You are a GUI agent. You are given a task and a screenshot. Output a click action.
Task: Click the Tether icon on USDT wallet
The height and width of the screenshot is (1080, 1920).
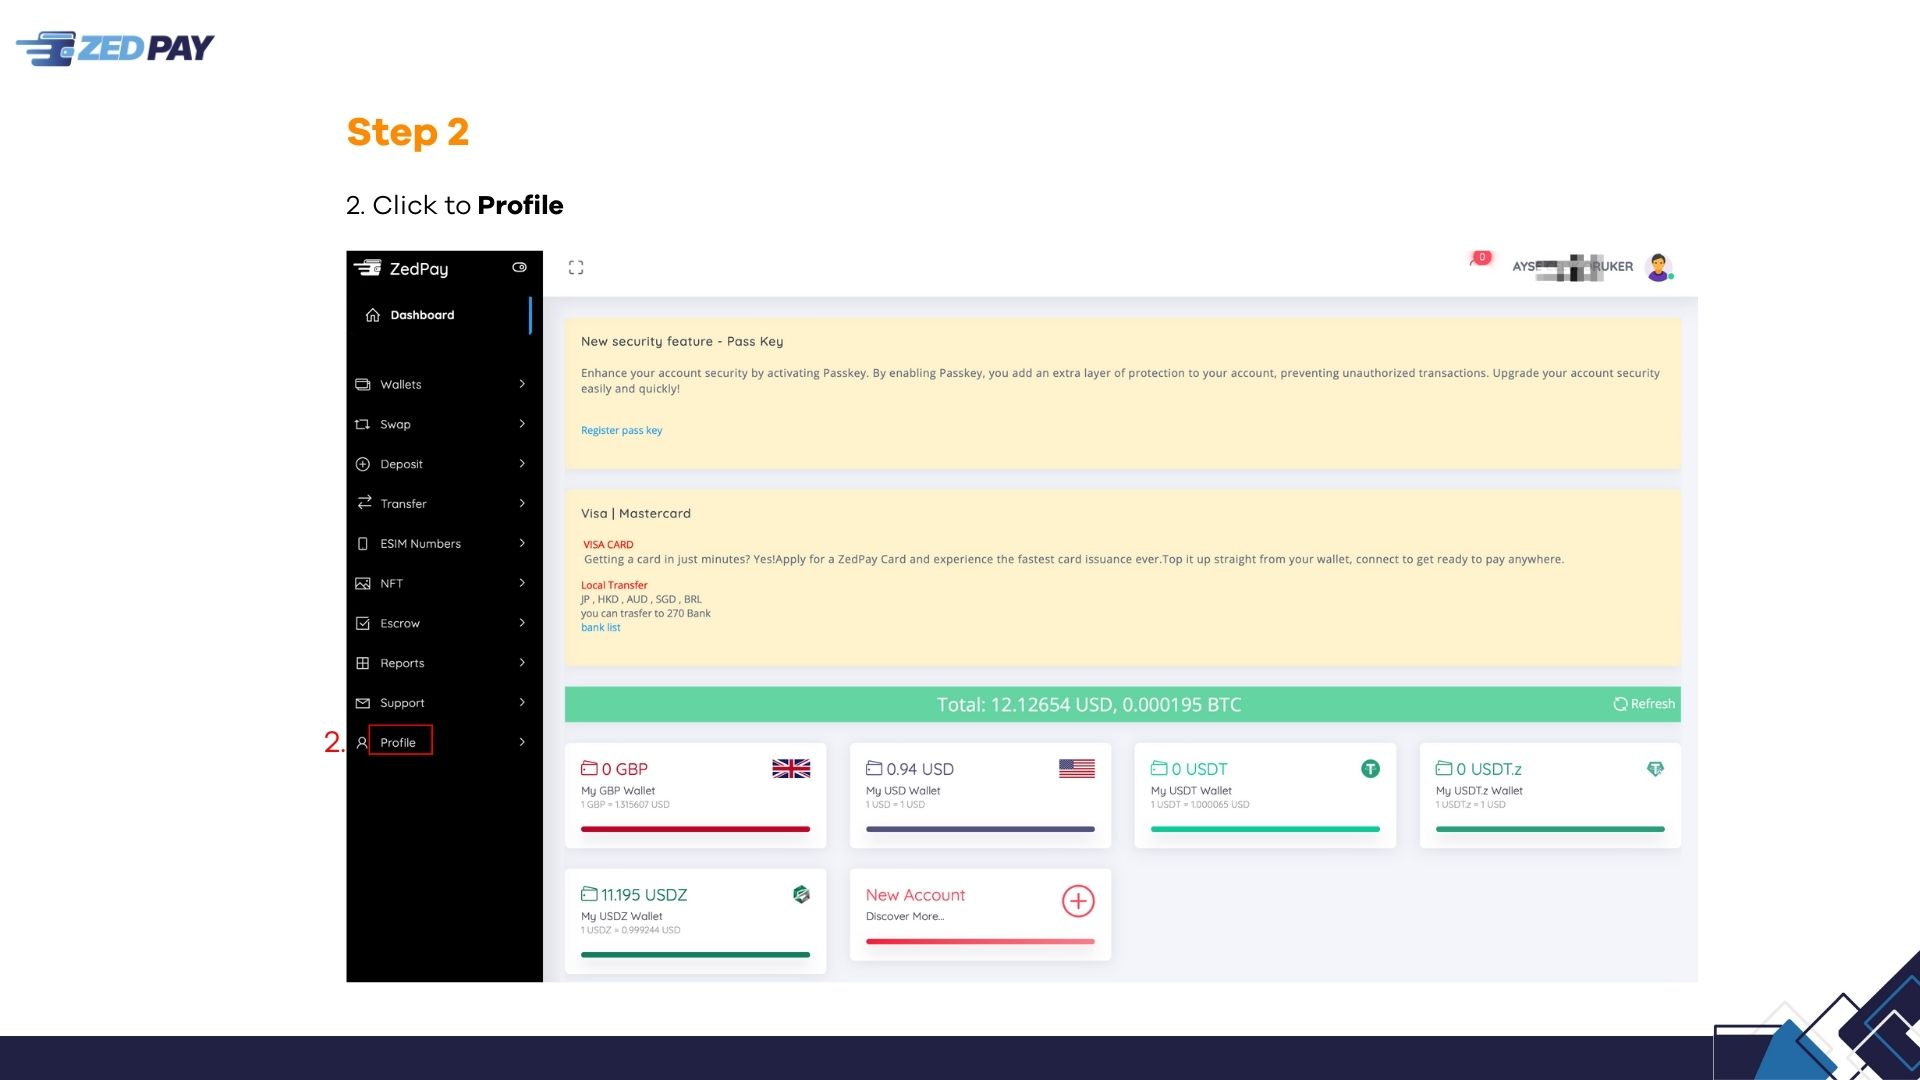pyautogui.click(x=1370, y=768)
